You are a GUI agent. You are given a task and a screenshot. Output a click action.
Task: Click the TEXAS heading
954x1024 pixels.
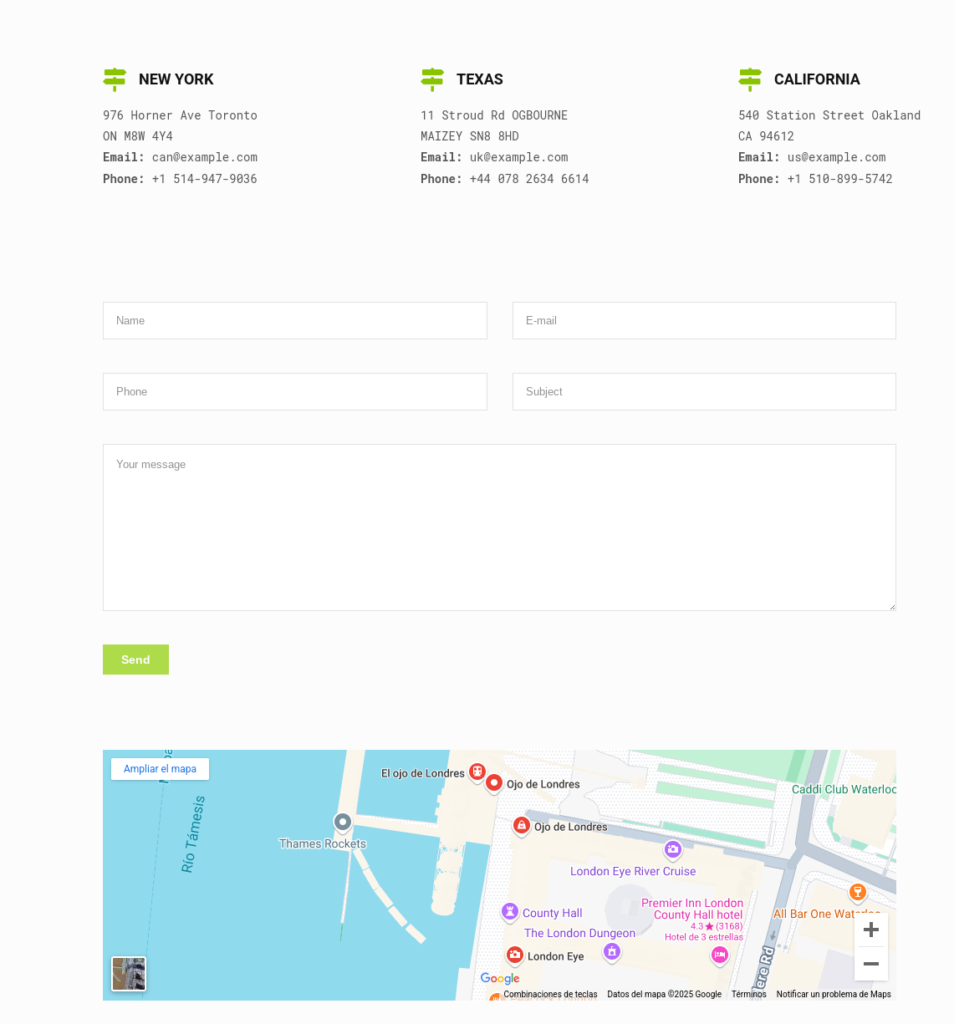pyautogui.click(x=479, y=80)
